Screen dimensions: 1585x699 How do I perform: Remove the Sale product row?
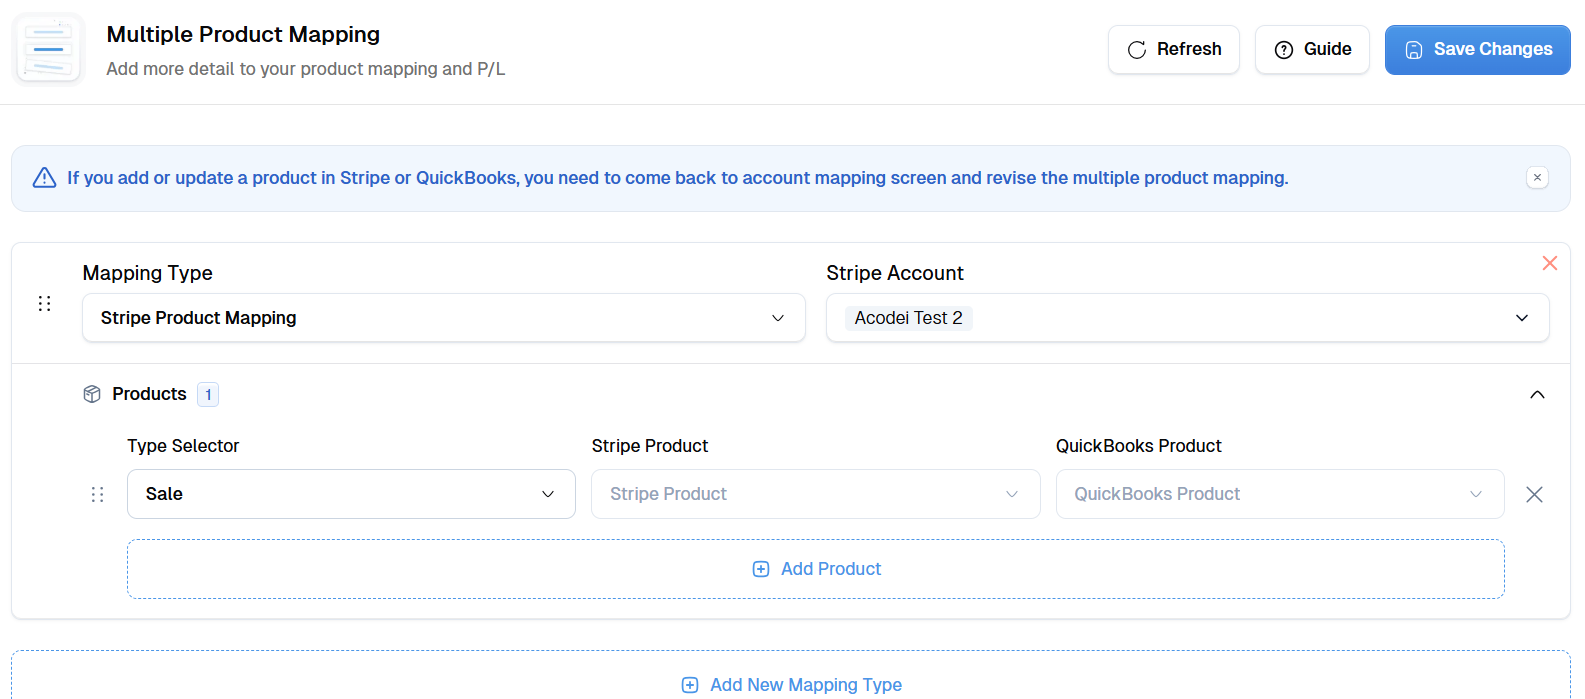point(1534,494)
